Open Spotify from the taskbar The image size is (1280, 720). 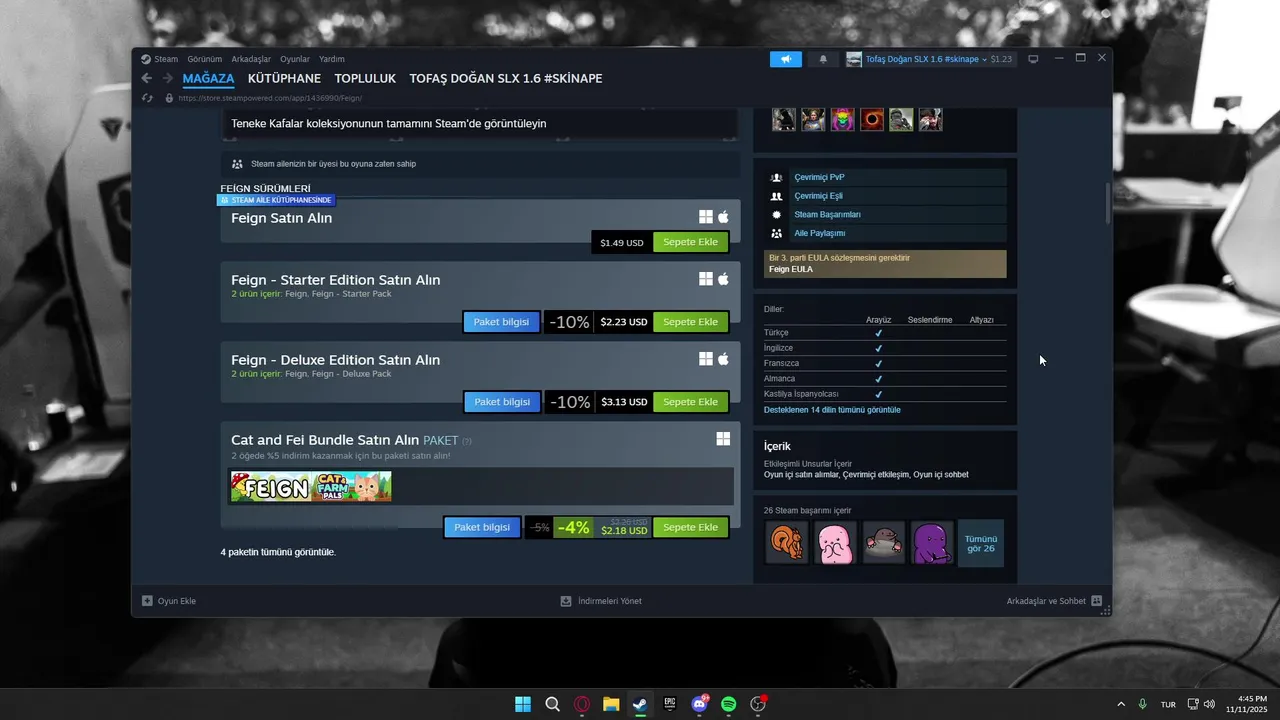[729, 704]
